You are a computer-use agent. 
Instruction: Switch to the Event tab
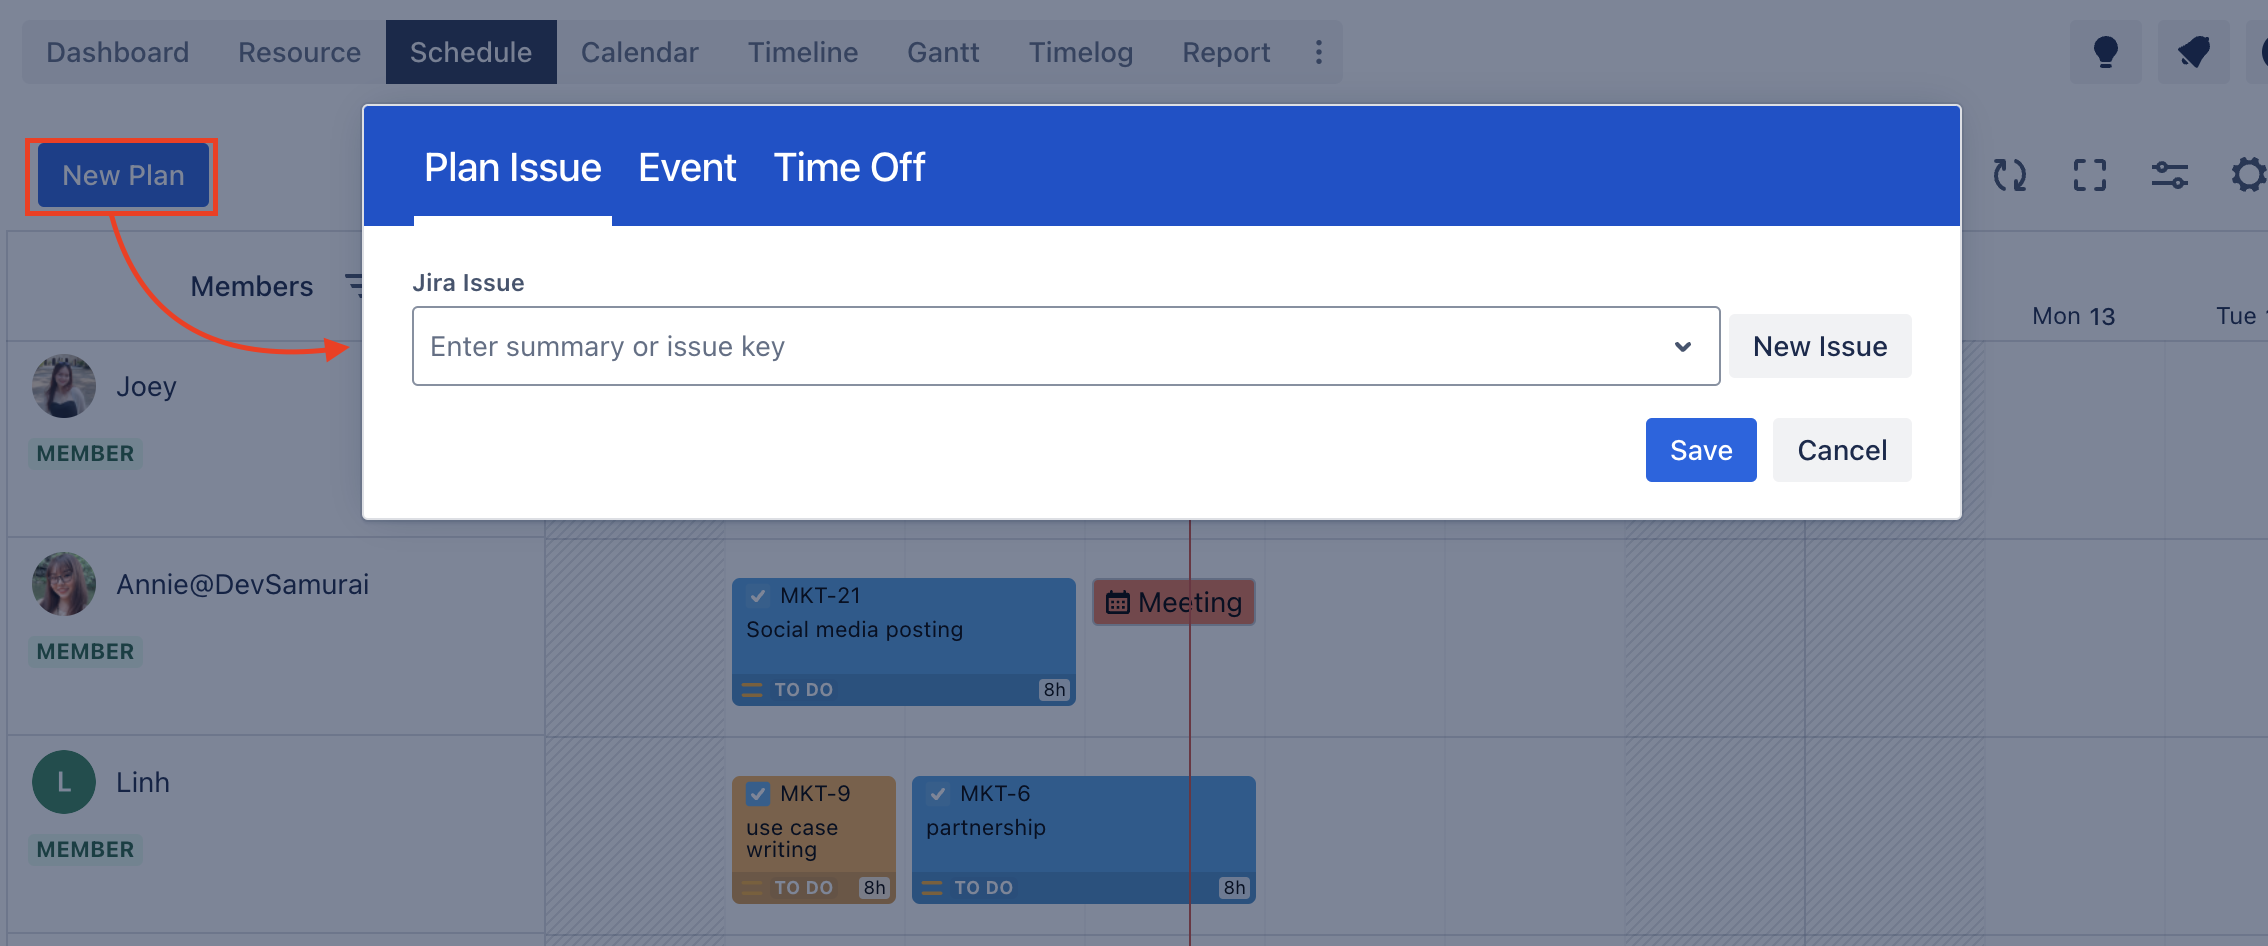[687, 168]
